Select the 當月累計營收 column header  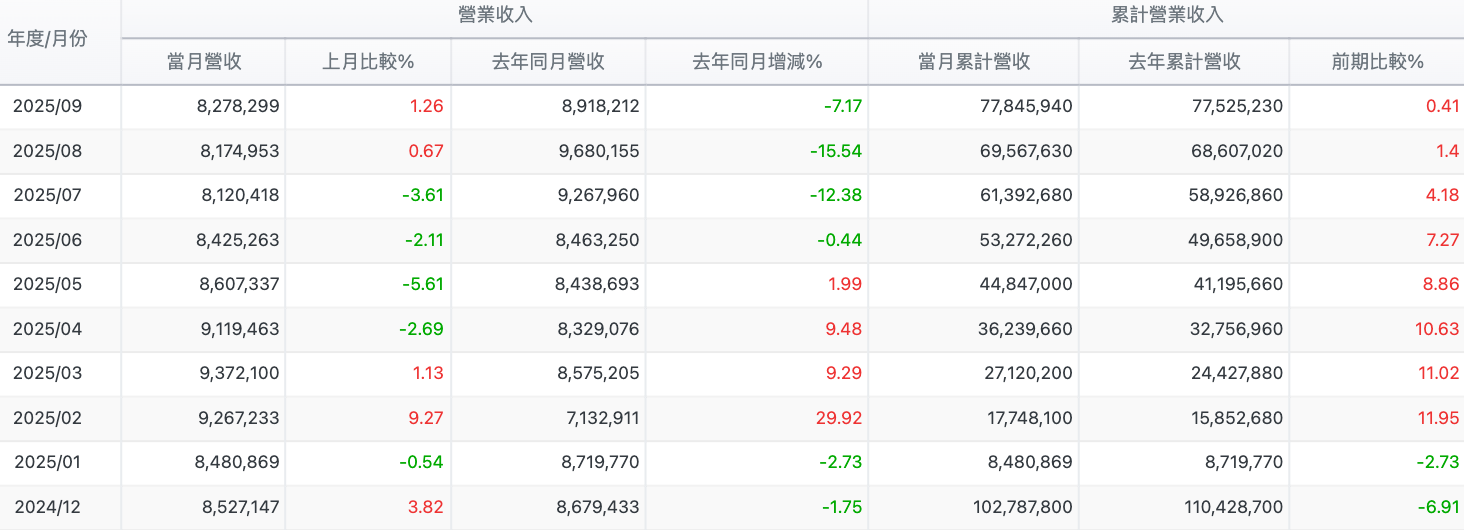pyautogui.click(x=974, y=62)
